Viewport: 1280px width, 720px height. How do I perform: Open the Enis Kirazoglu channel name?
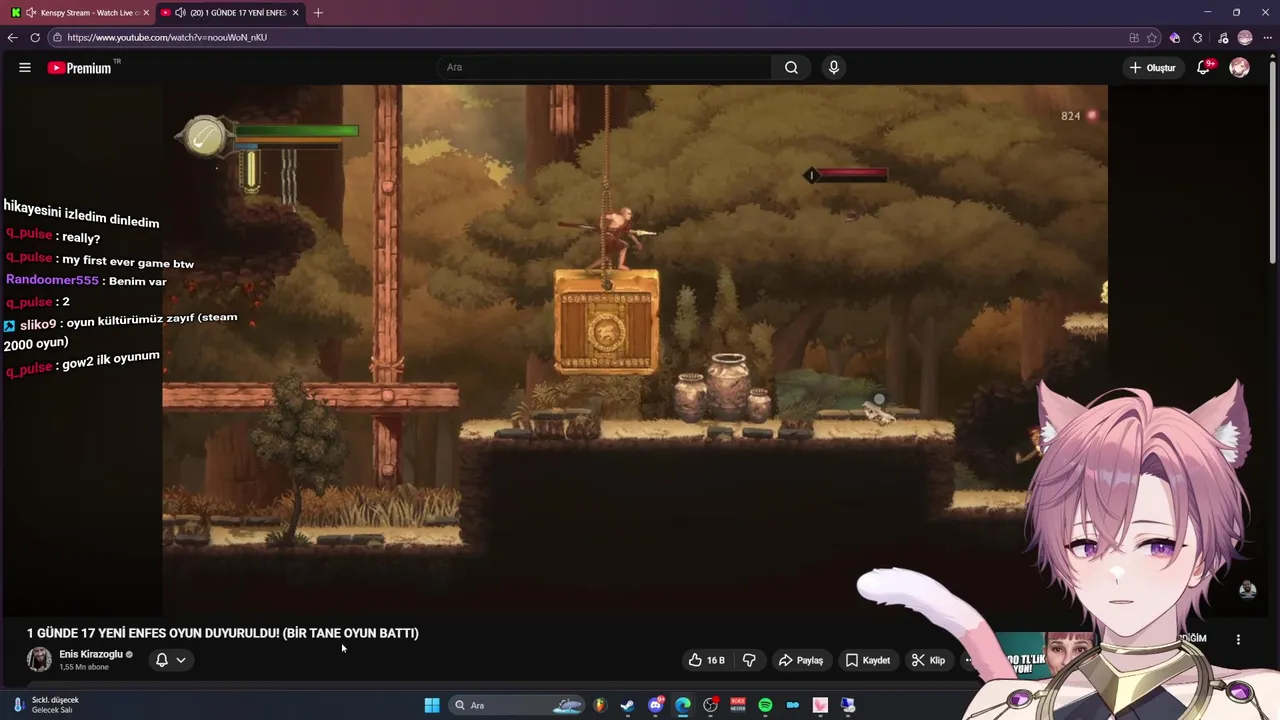point(91,654)
